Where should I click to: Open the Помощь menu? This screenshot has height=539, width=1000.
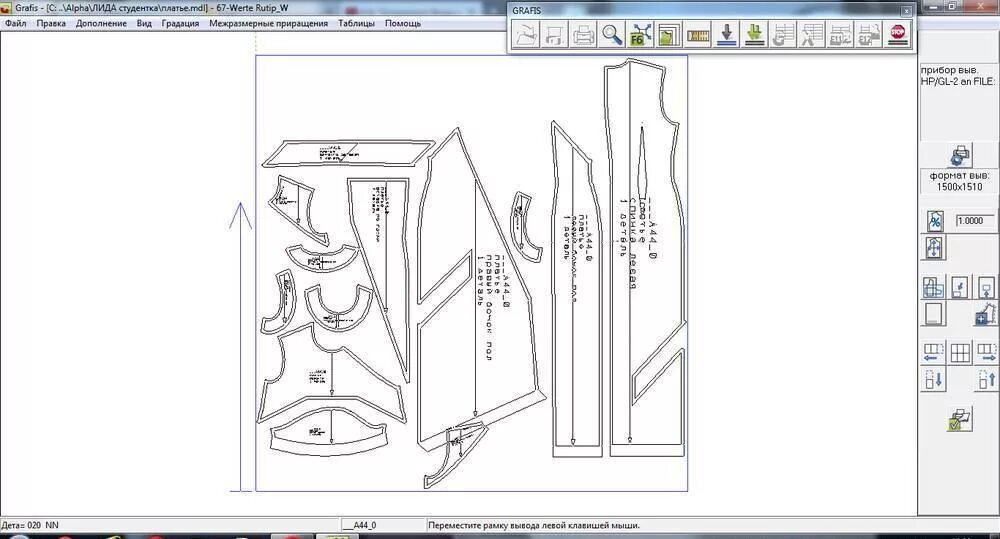[x=403, y=23]
